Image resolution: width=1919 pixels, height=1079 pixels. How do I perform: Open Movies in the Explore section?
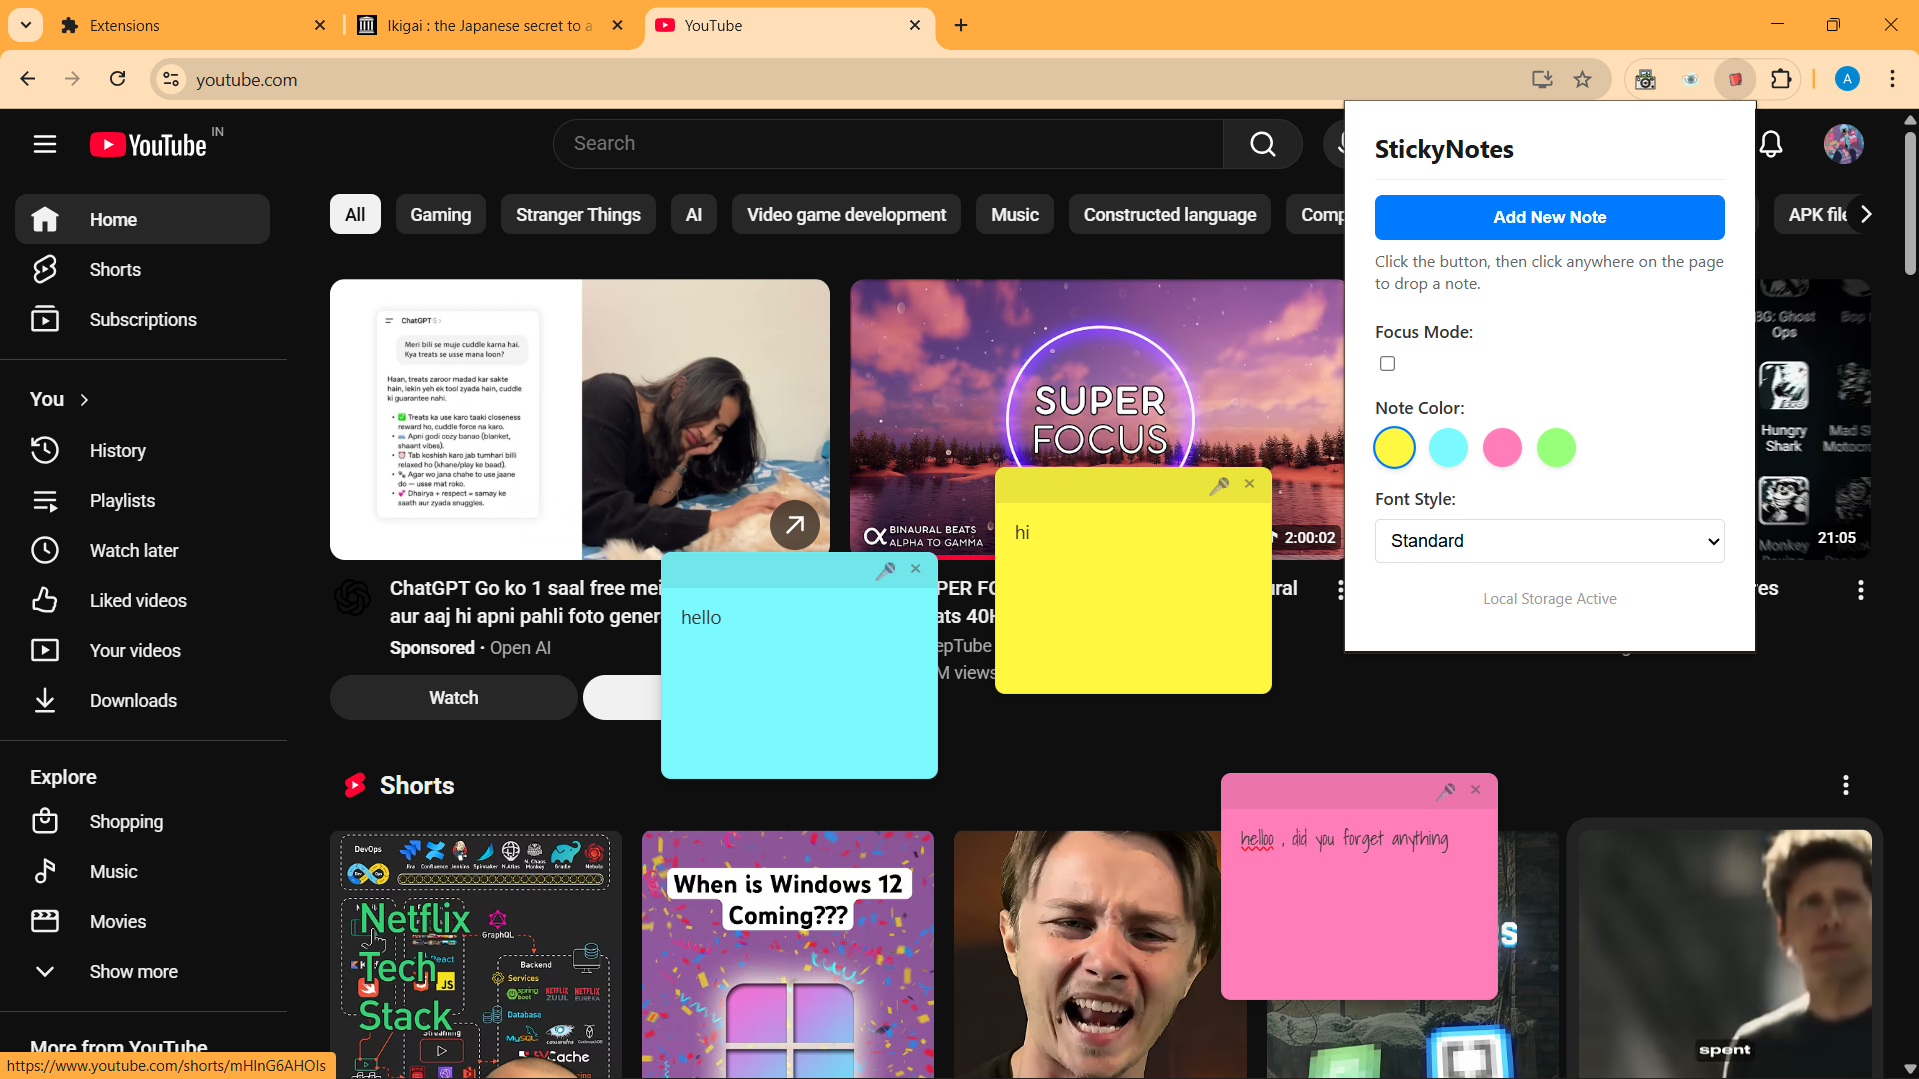click(142, 922)
